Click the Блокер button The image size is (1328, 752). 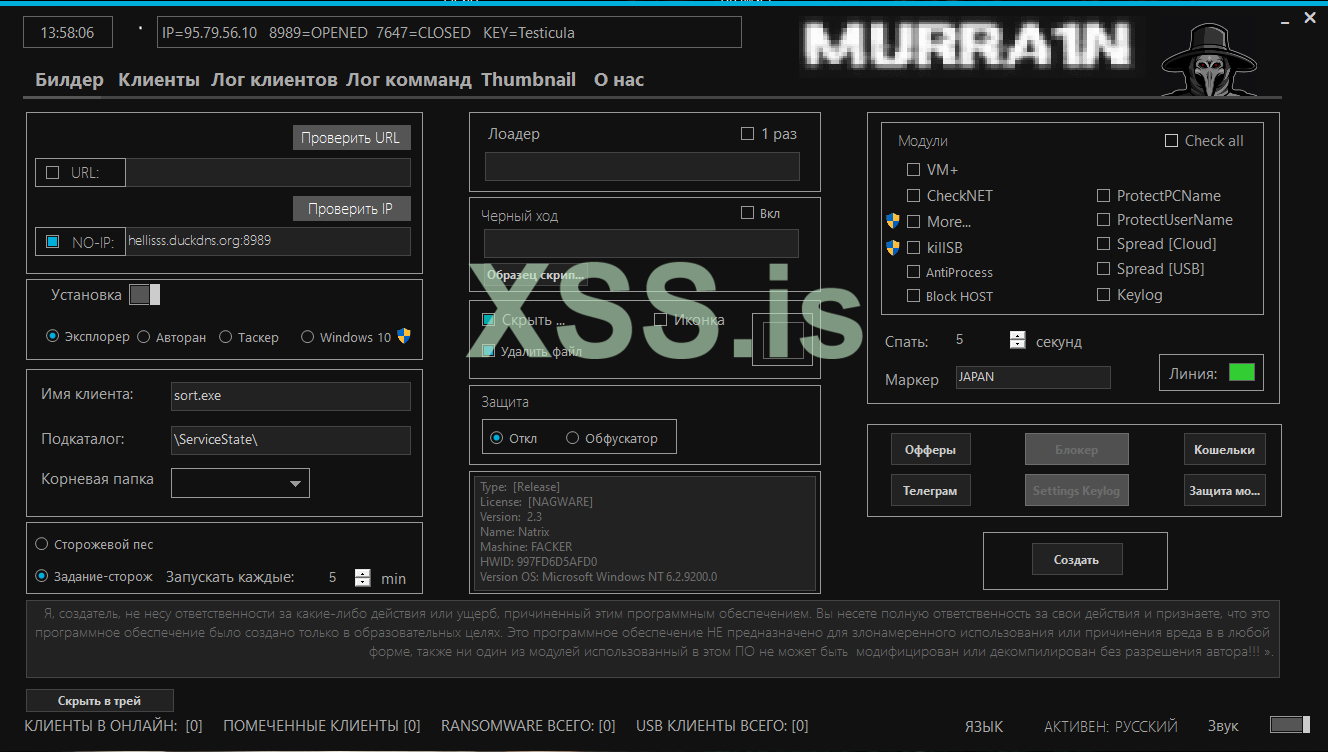(x=1076, y=450)
